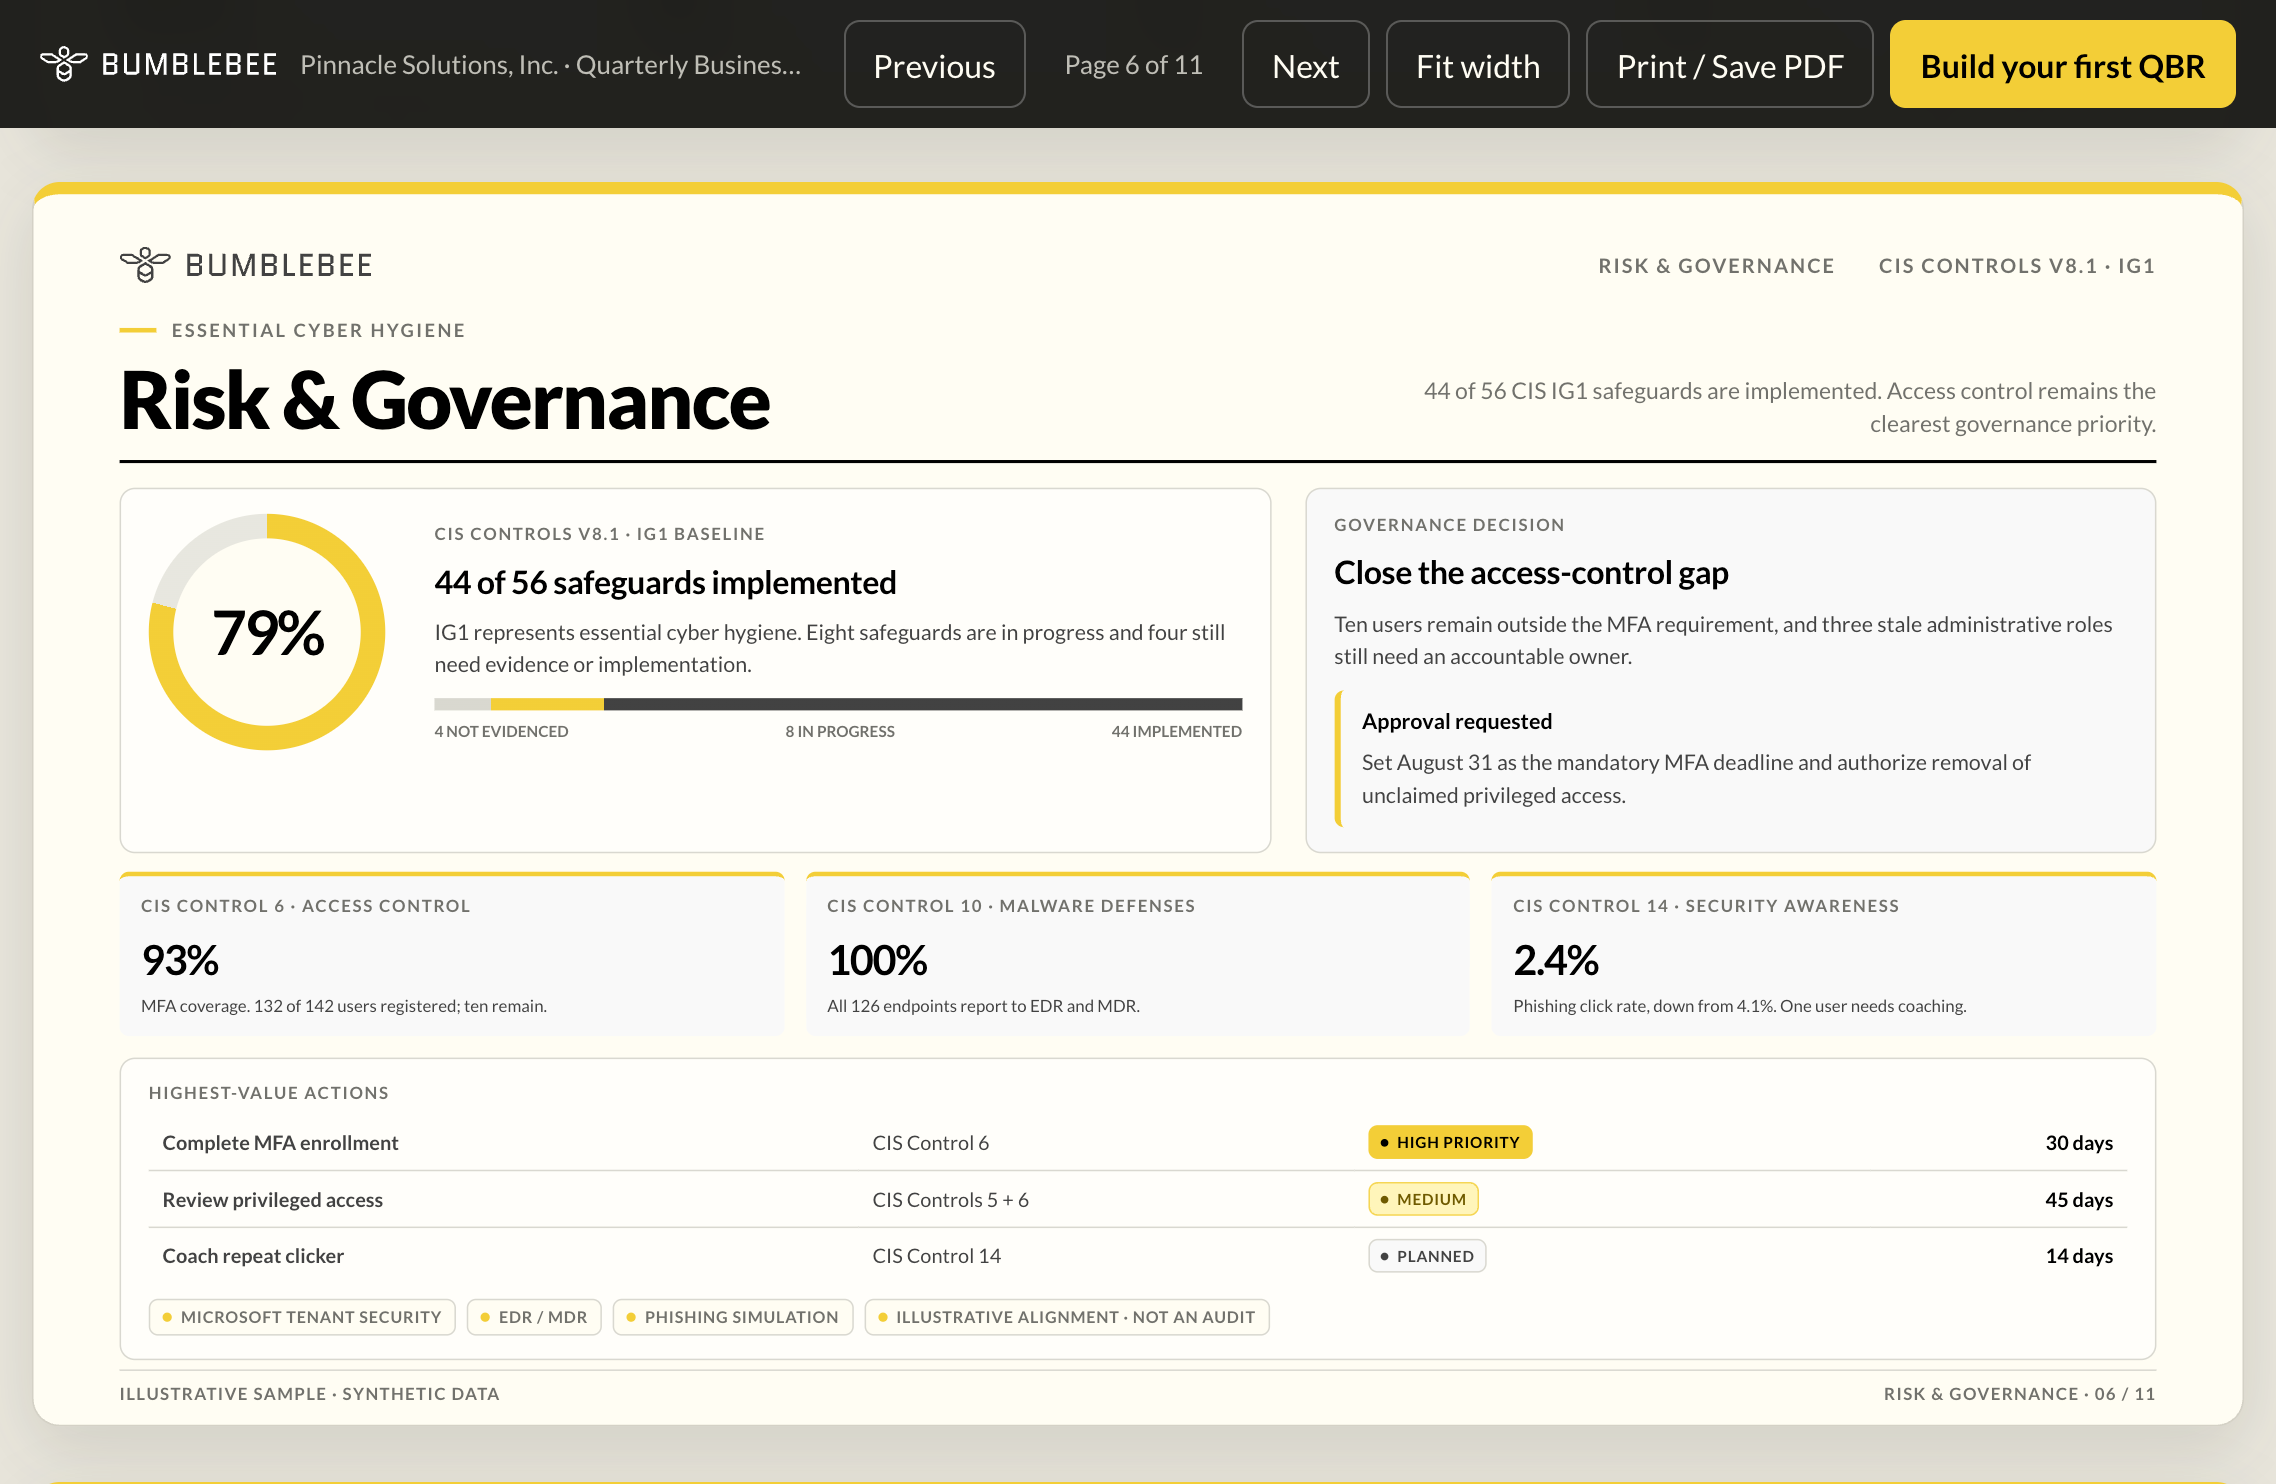Select the Phishing Simulation tag
The height and width of the screenshot is (1484, 2276).
click(x=733, y=1317)
